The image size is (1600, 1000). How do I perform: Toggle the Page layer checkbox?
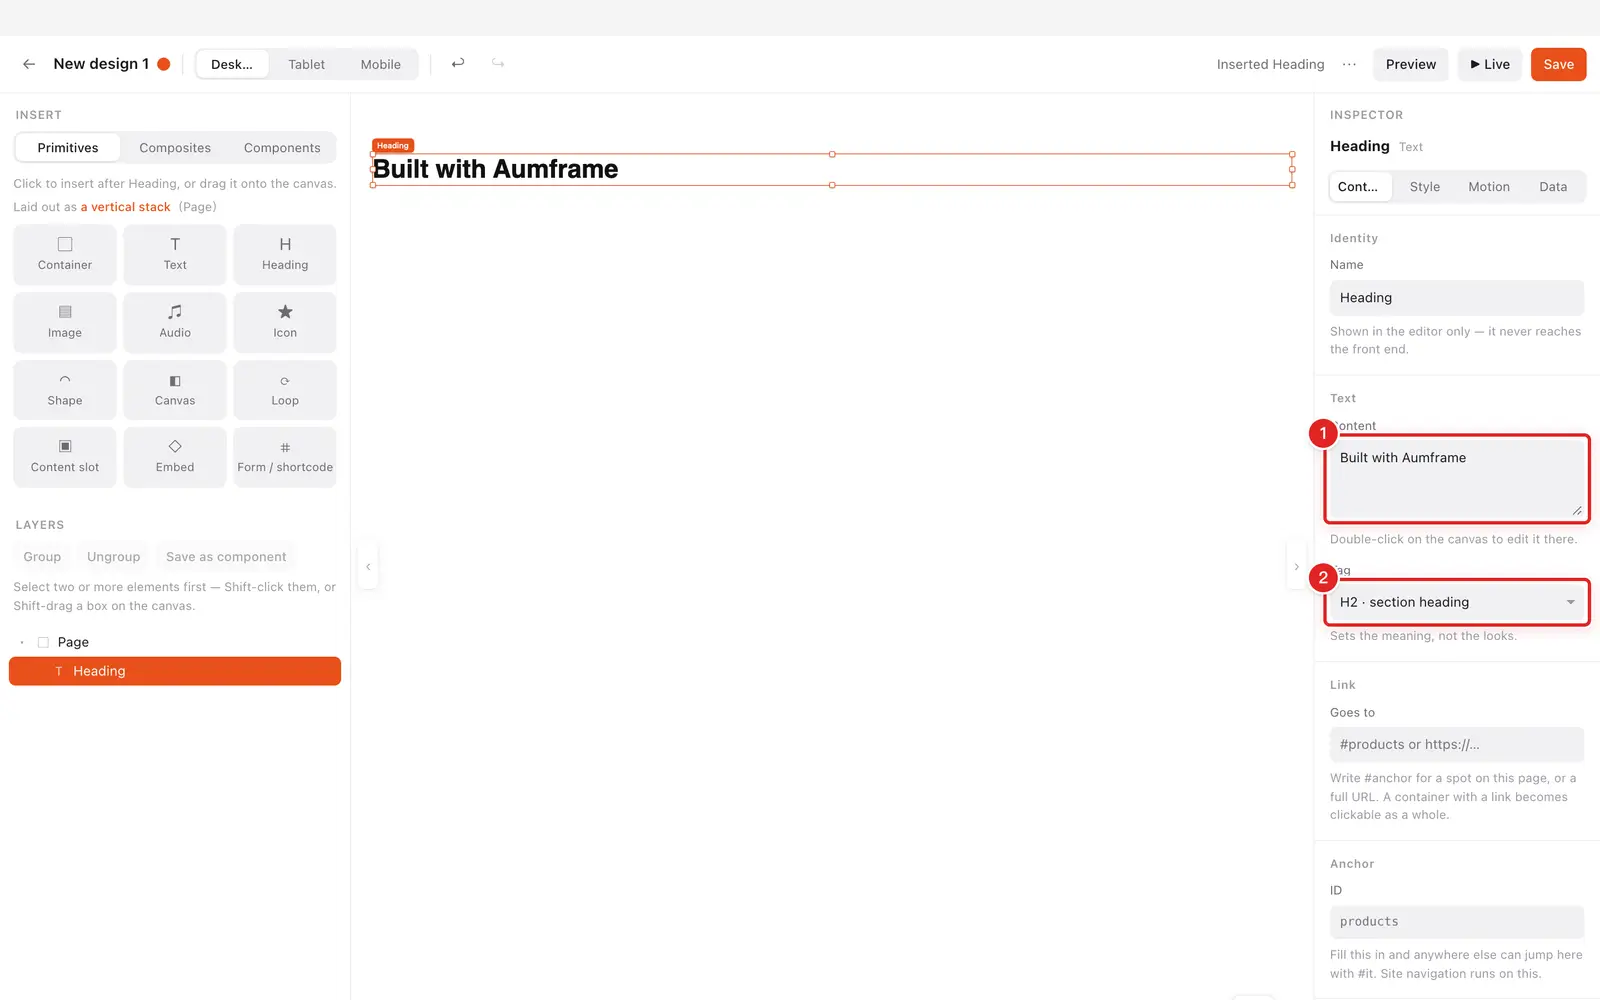click(x=43, y=642)
